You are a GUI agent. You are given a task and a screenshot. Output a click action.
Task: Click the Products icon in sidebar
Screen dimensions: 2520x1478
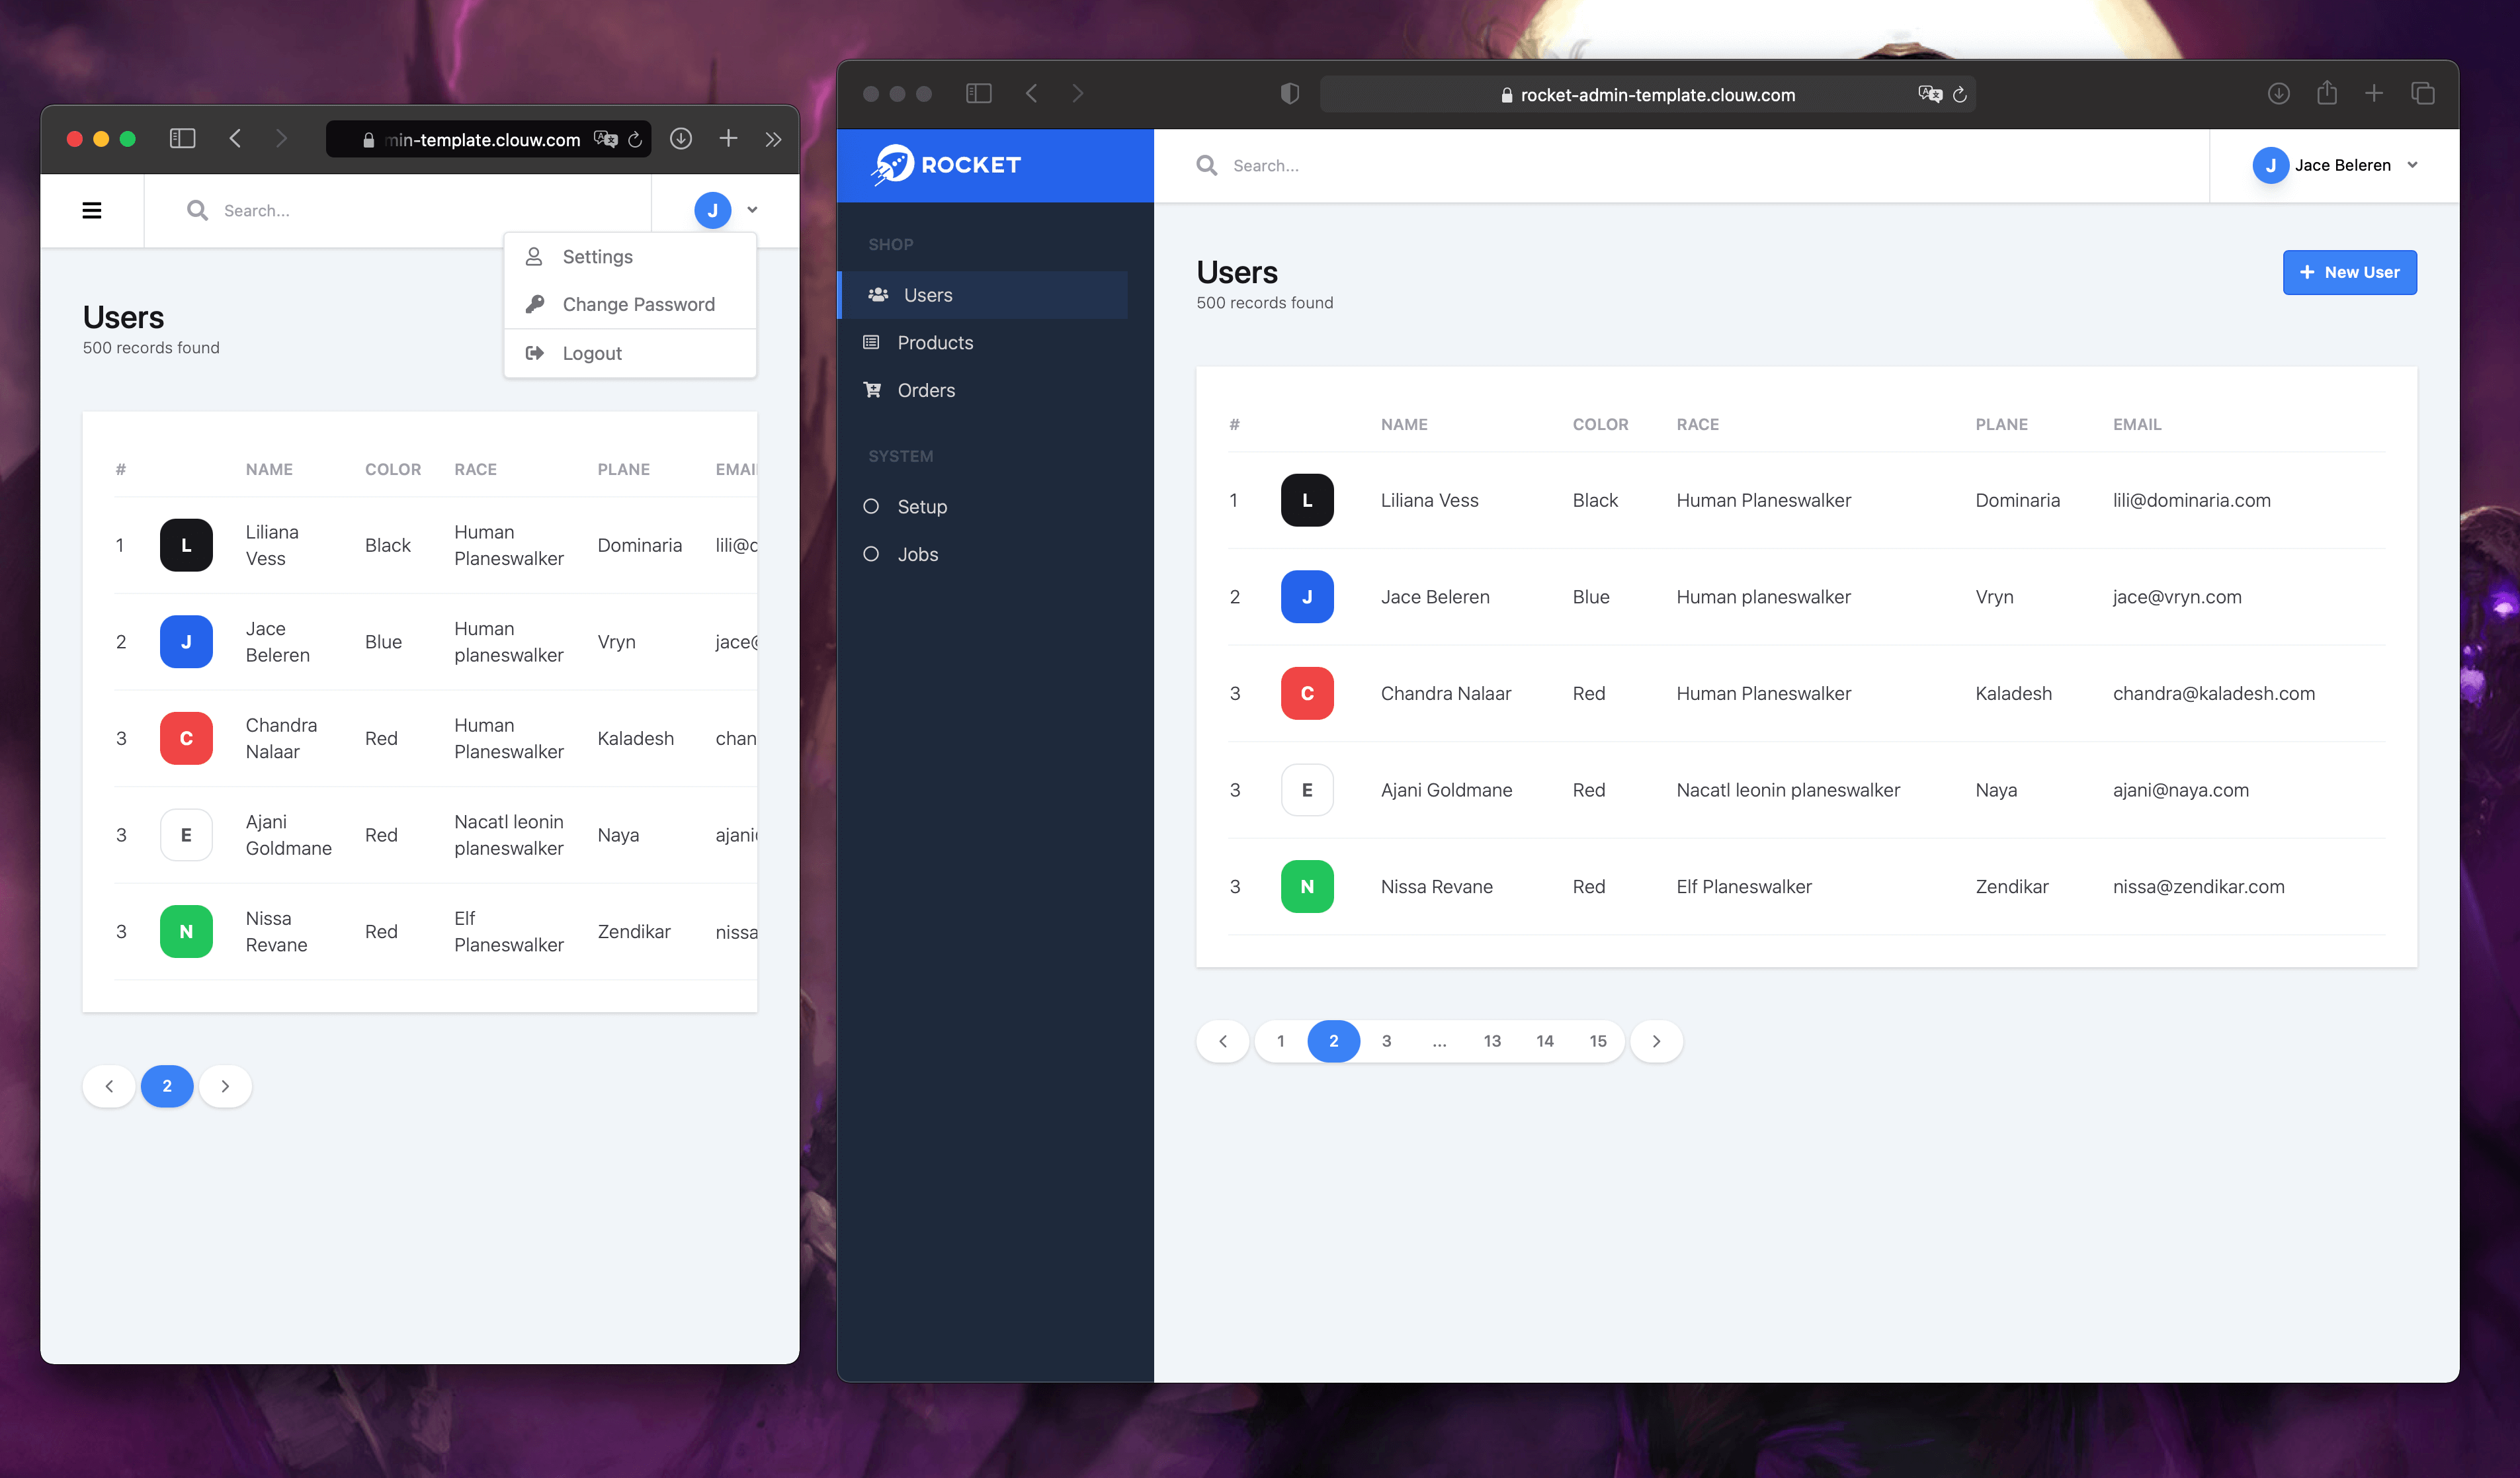[x=872, y=341]
